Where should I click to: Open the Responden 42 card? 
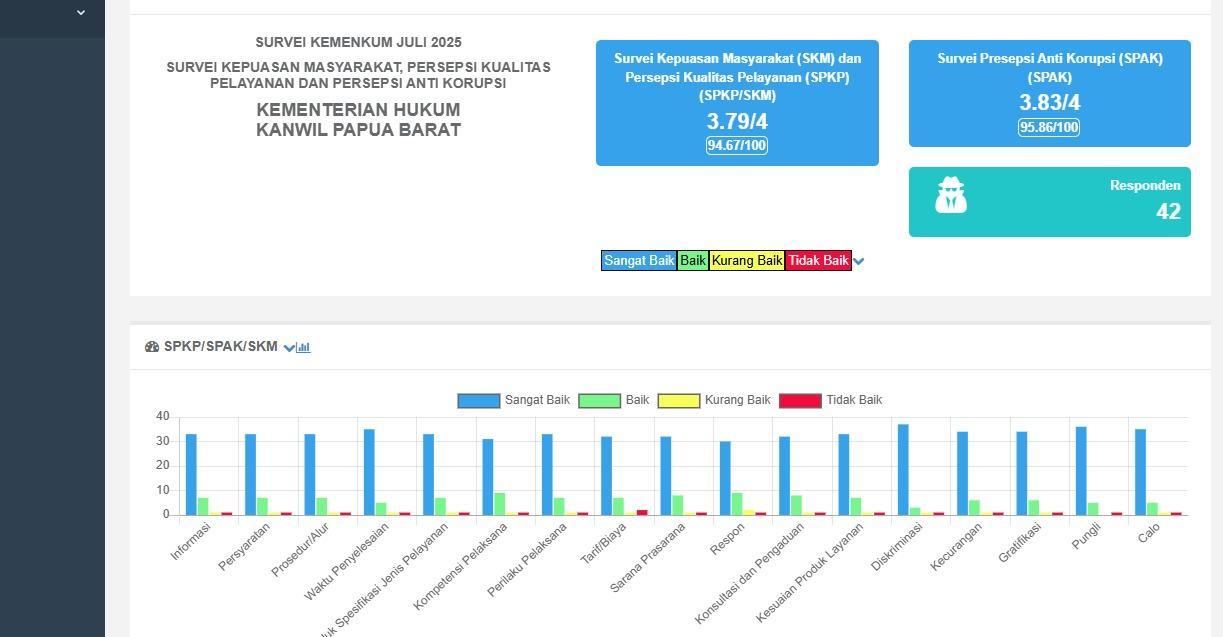tap(1050, 202)
